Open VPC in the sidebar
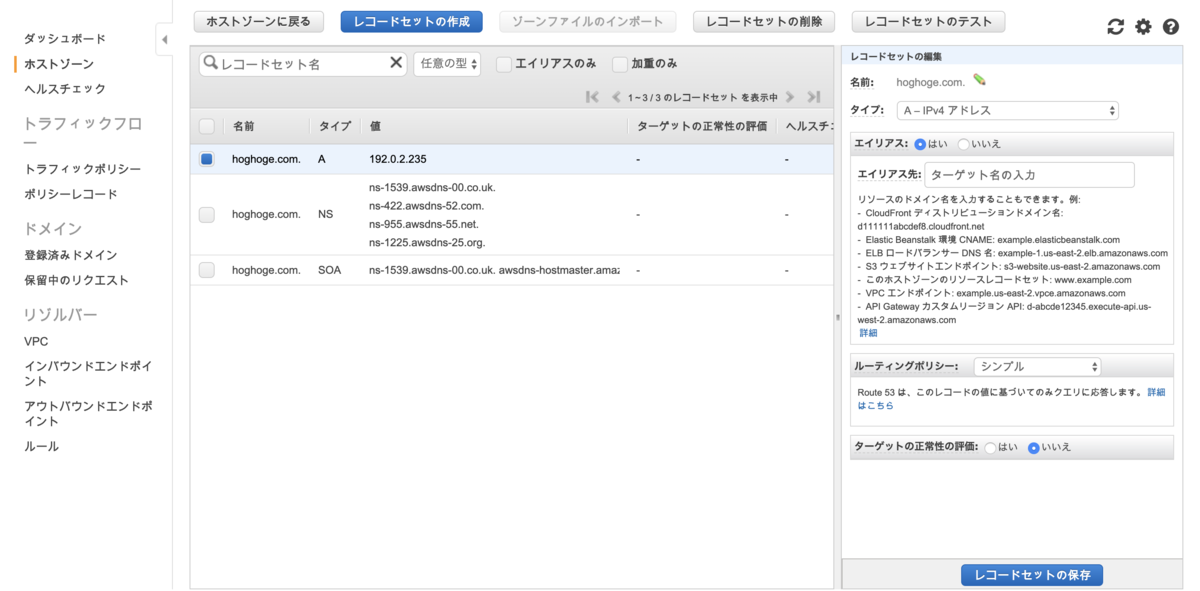 point(36,342)
